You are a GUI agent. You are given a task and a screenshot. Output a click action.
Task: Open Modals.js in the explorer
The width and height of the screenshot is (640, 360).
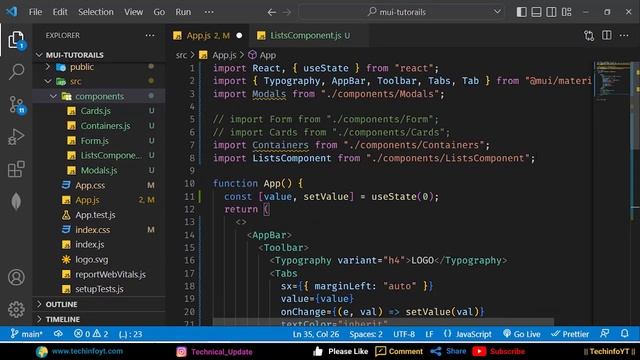tap(99, 170)
